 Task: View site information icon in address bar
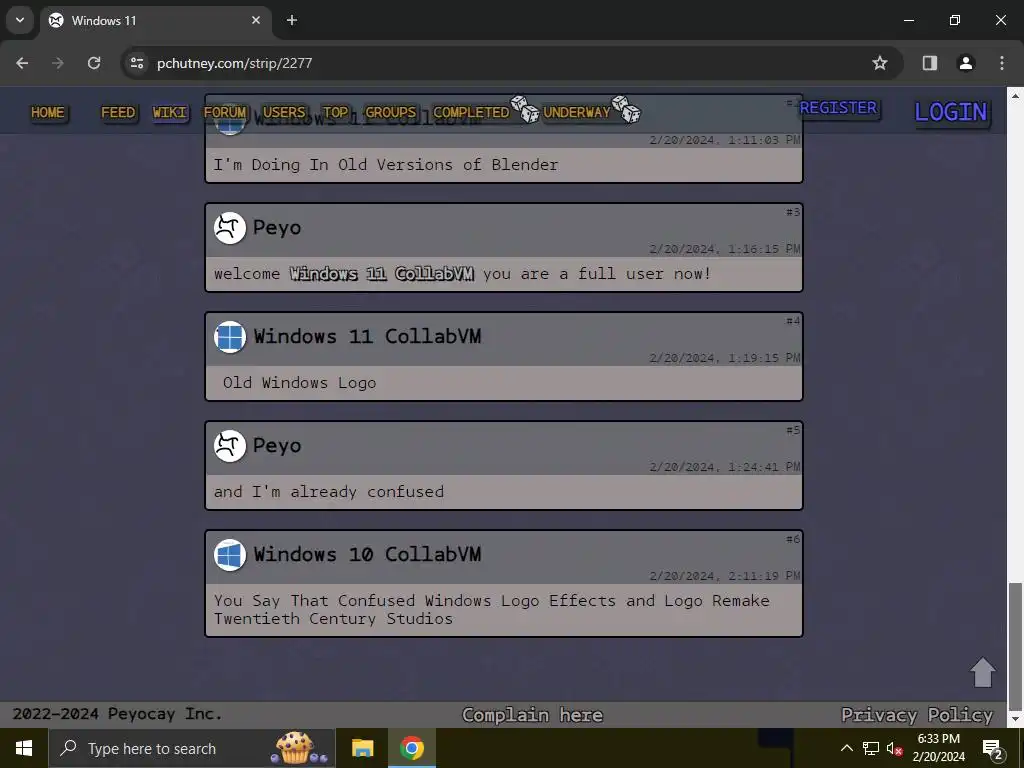(137, 63)
